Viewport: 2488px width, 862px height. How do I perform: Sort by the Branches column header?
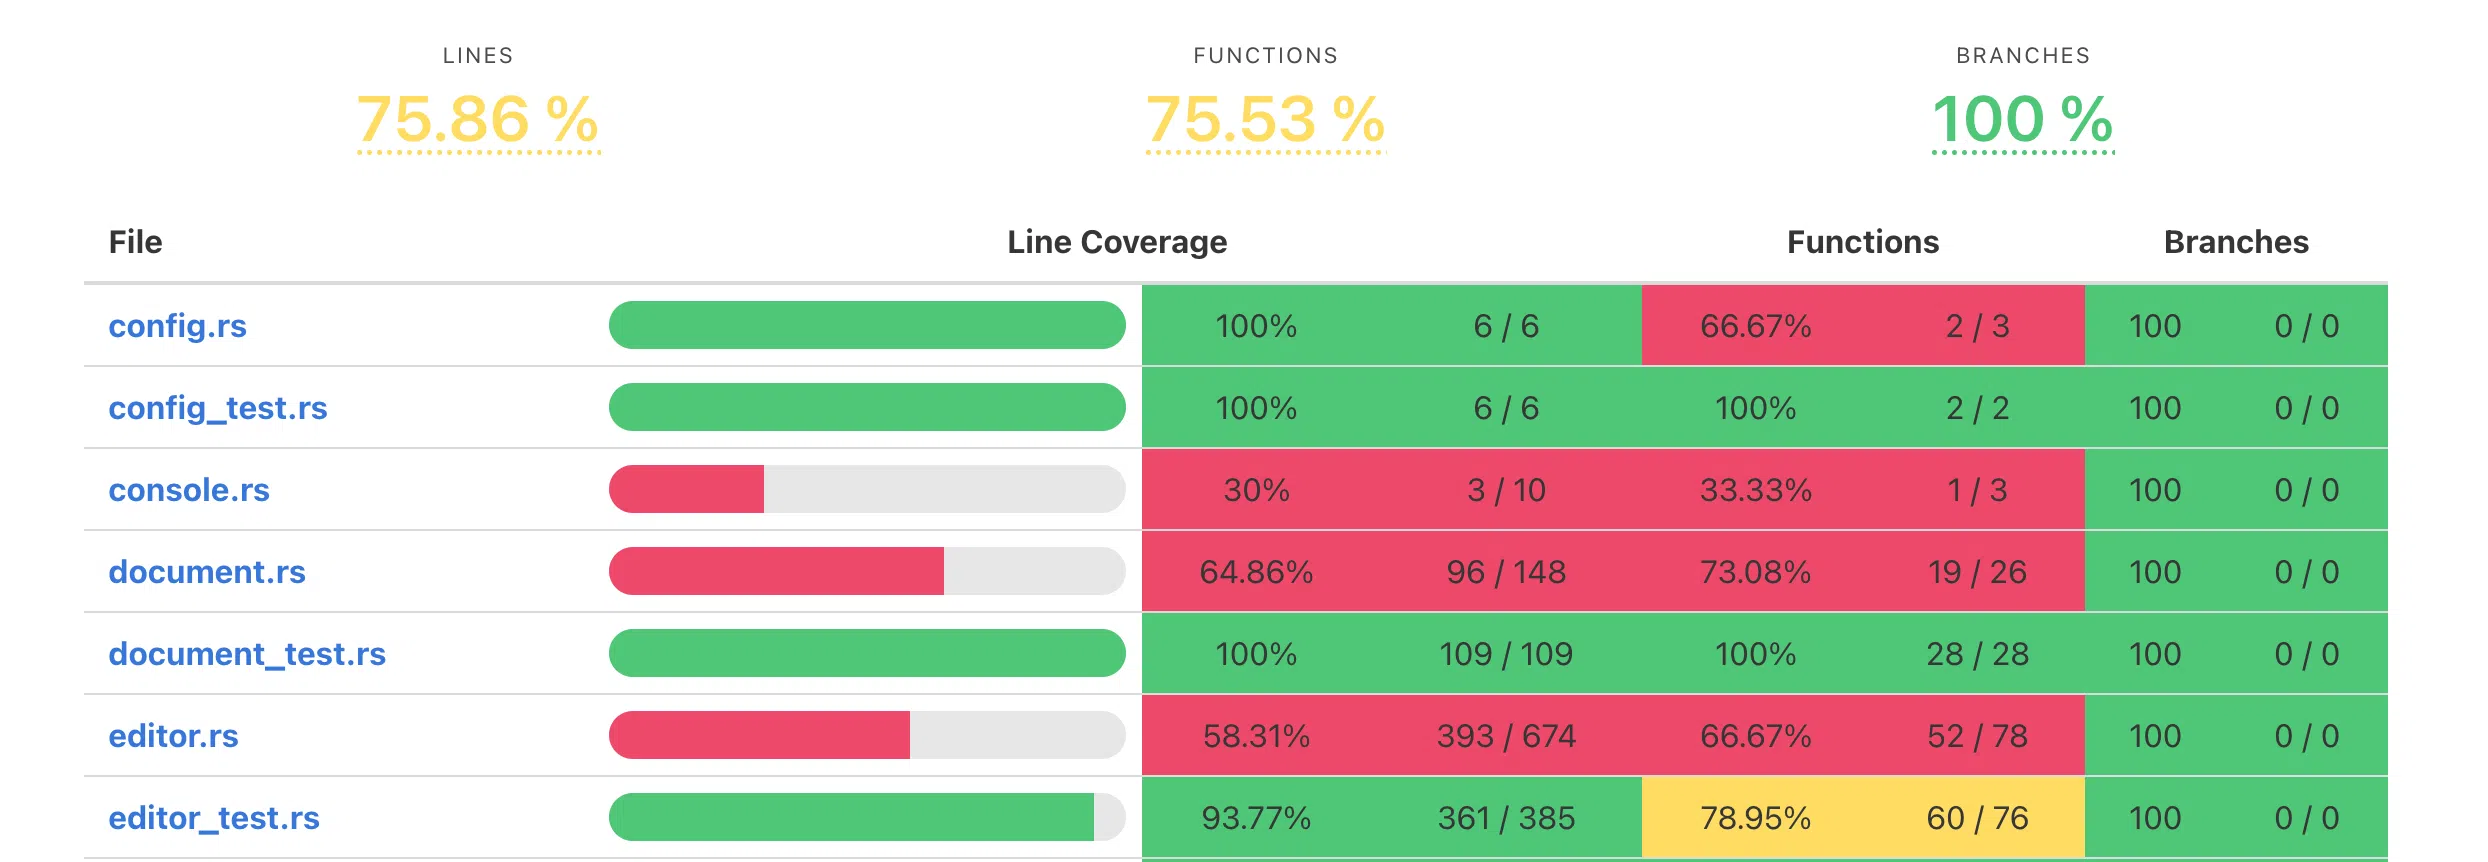[x=2236, y=242]
